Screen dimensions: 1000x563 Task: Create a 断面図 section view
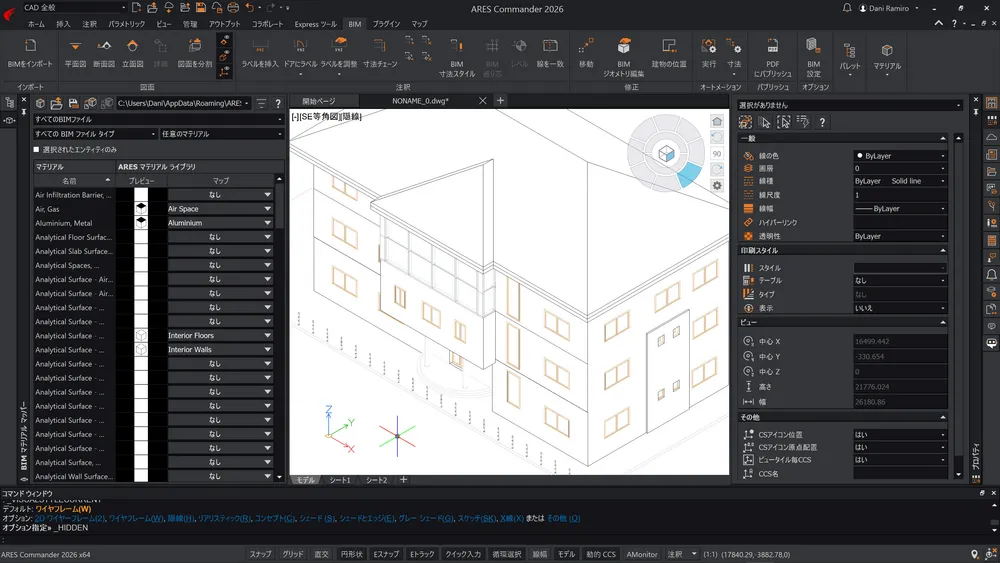103,52
